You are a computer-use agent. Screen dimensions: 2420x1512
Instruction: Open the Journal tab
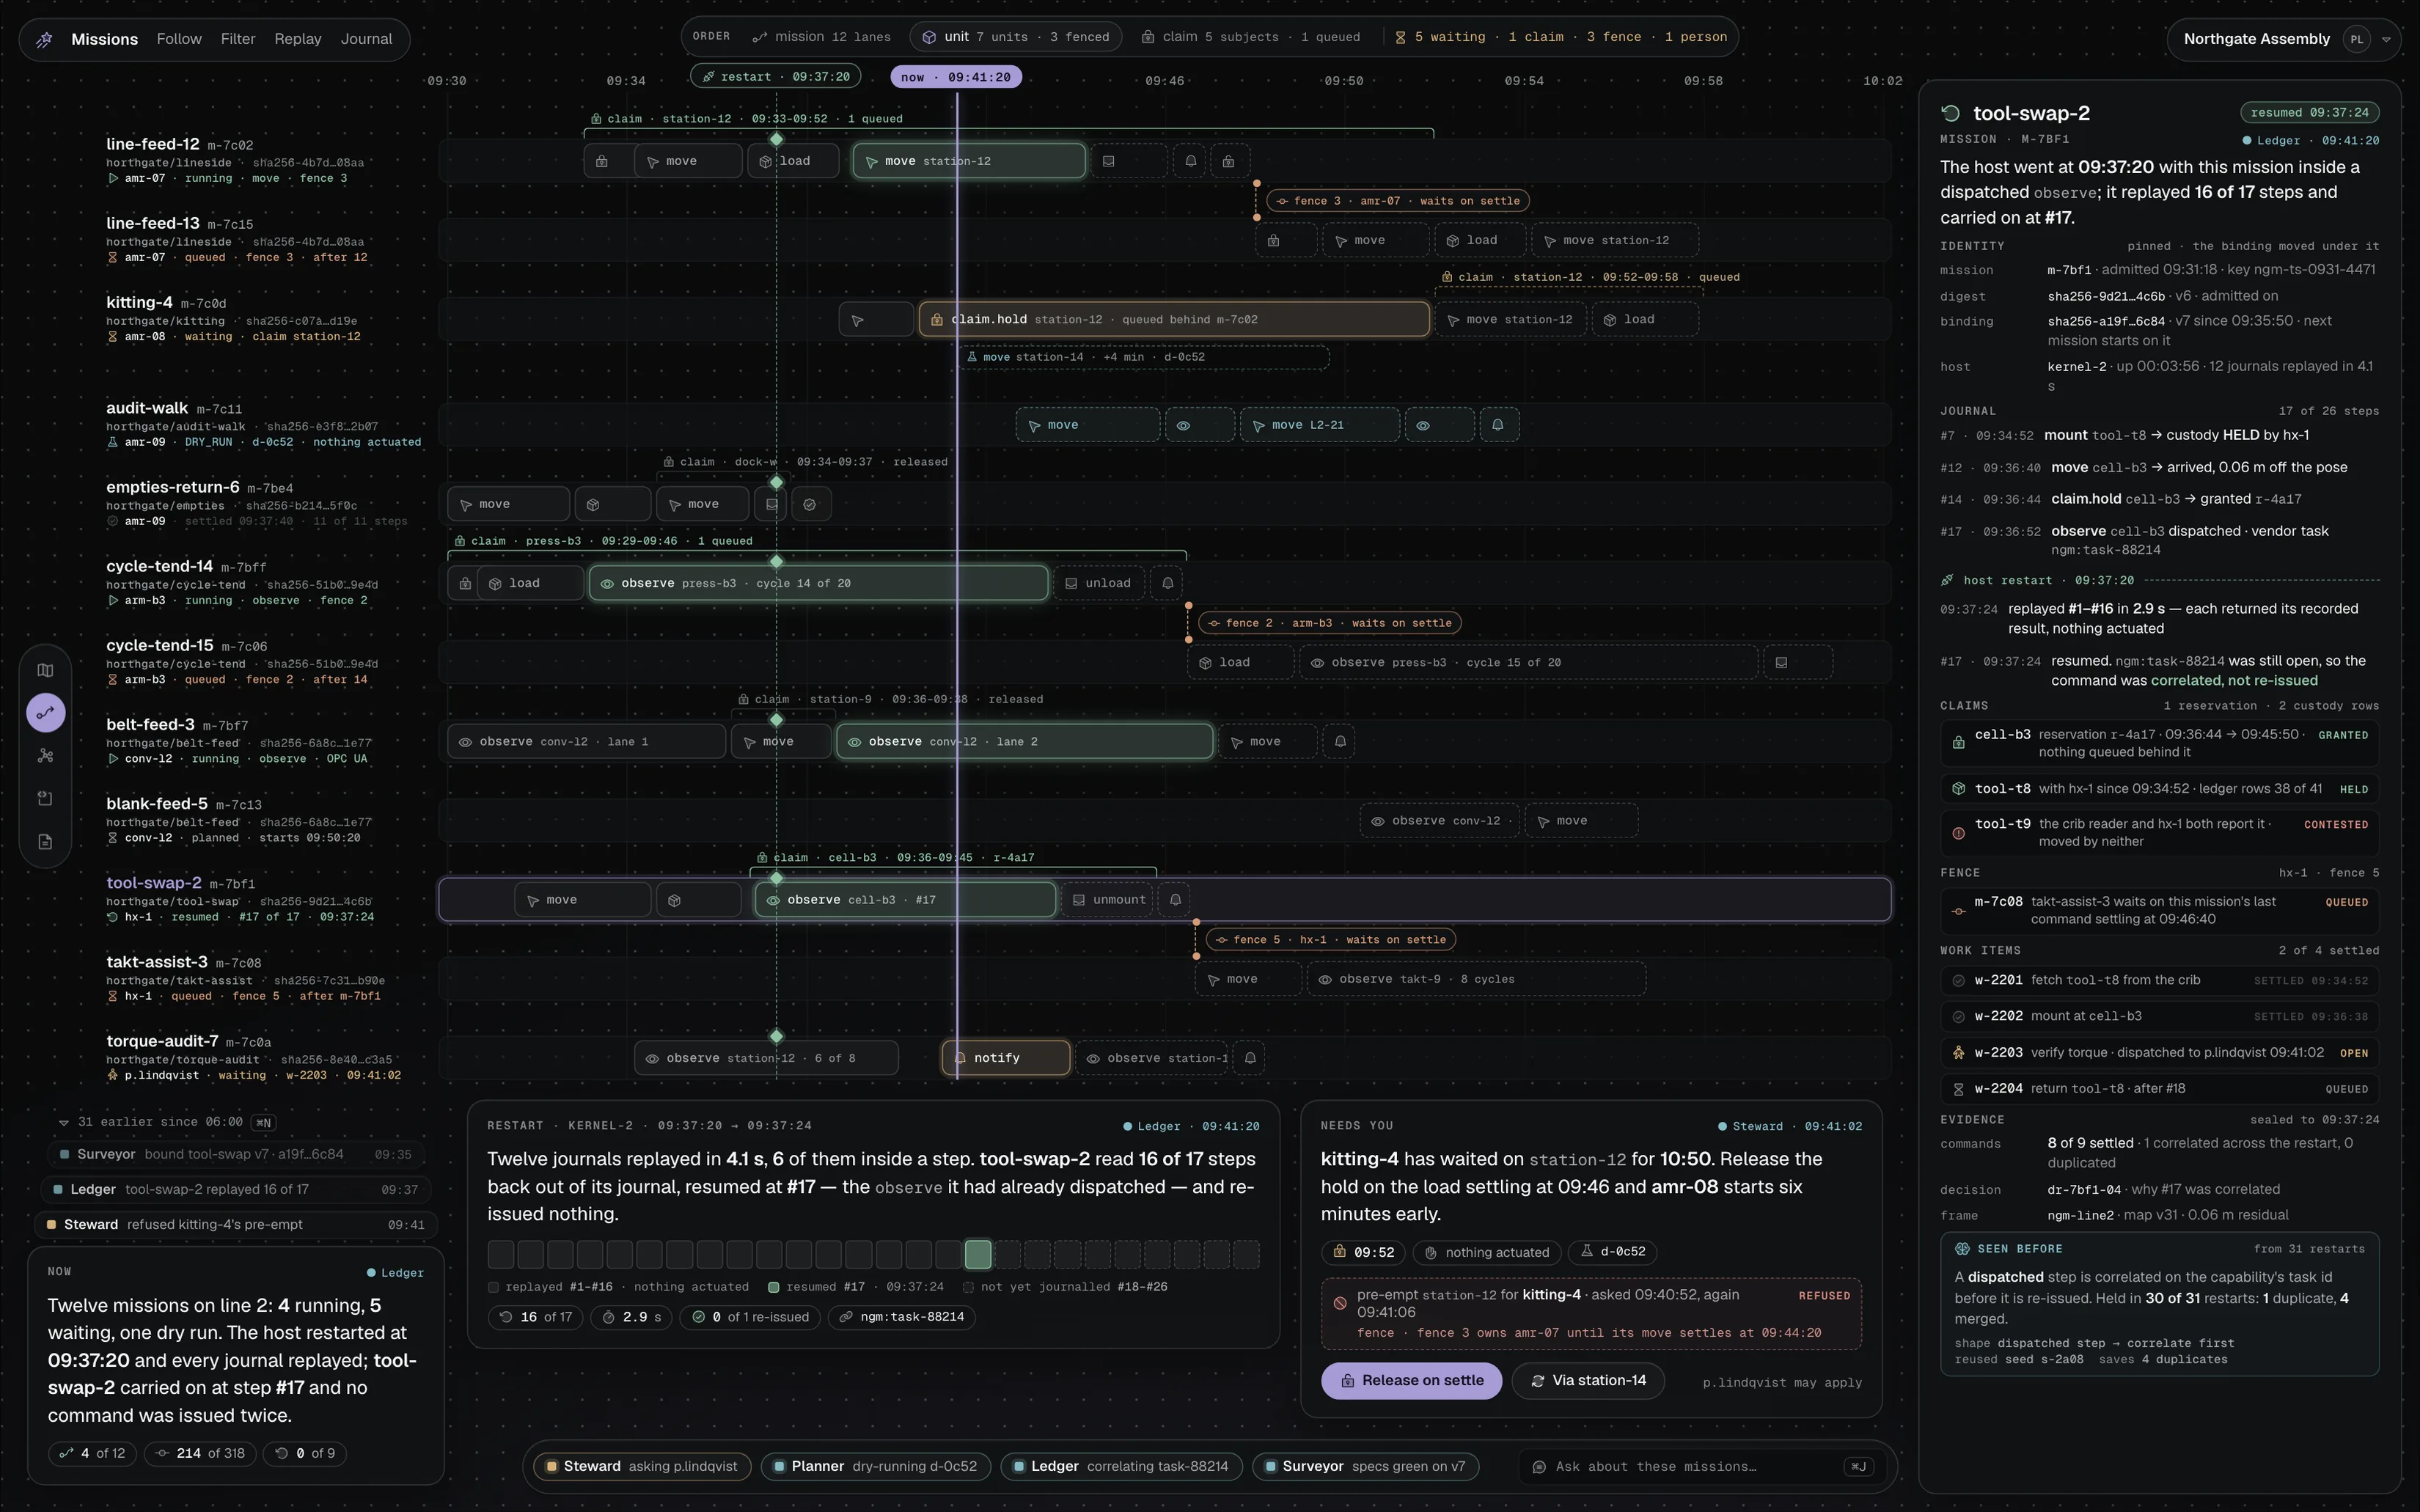point(366,39)
